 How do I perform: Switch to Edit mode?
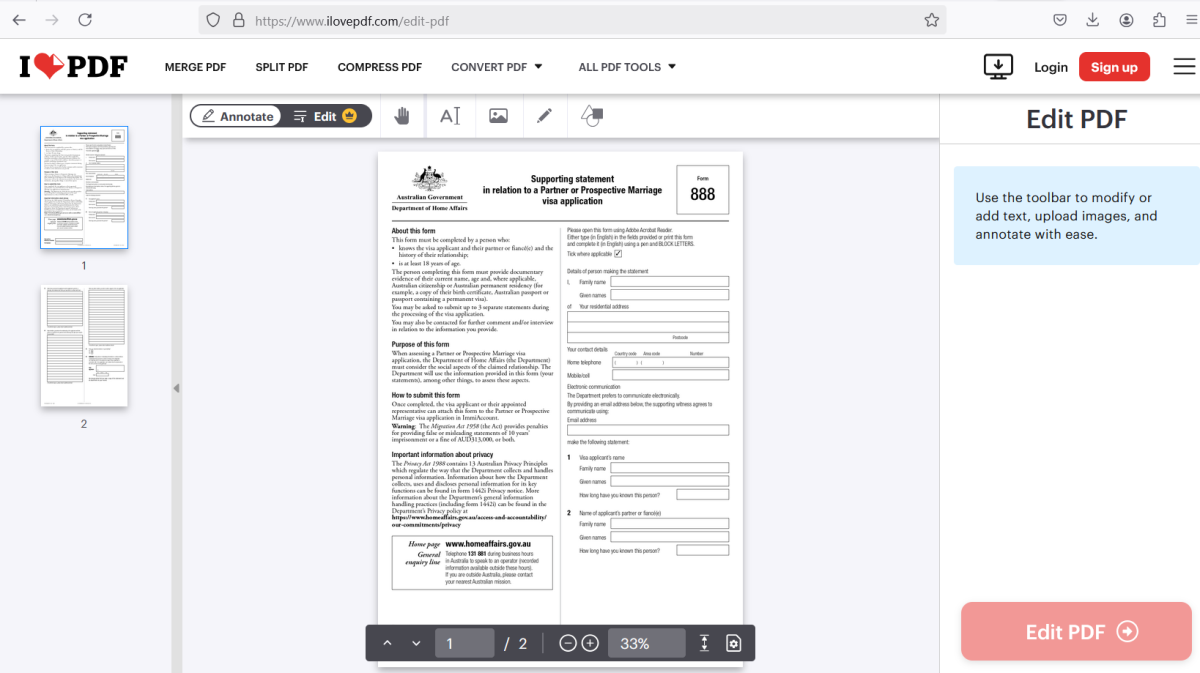click(x=325, y=115)
